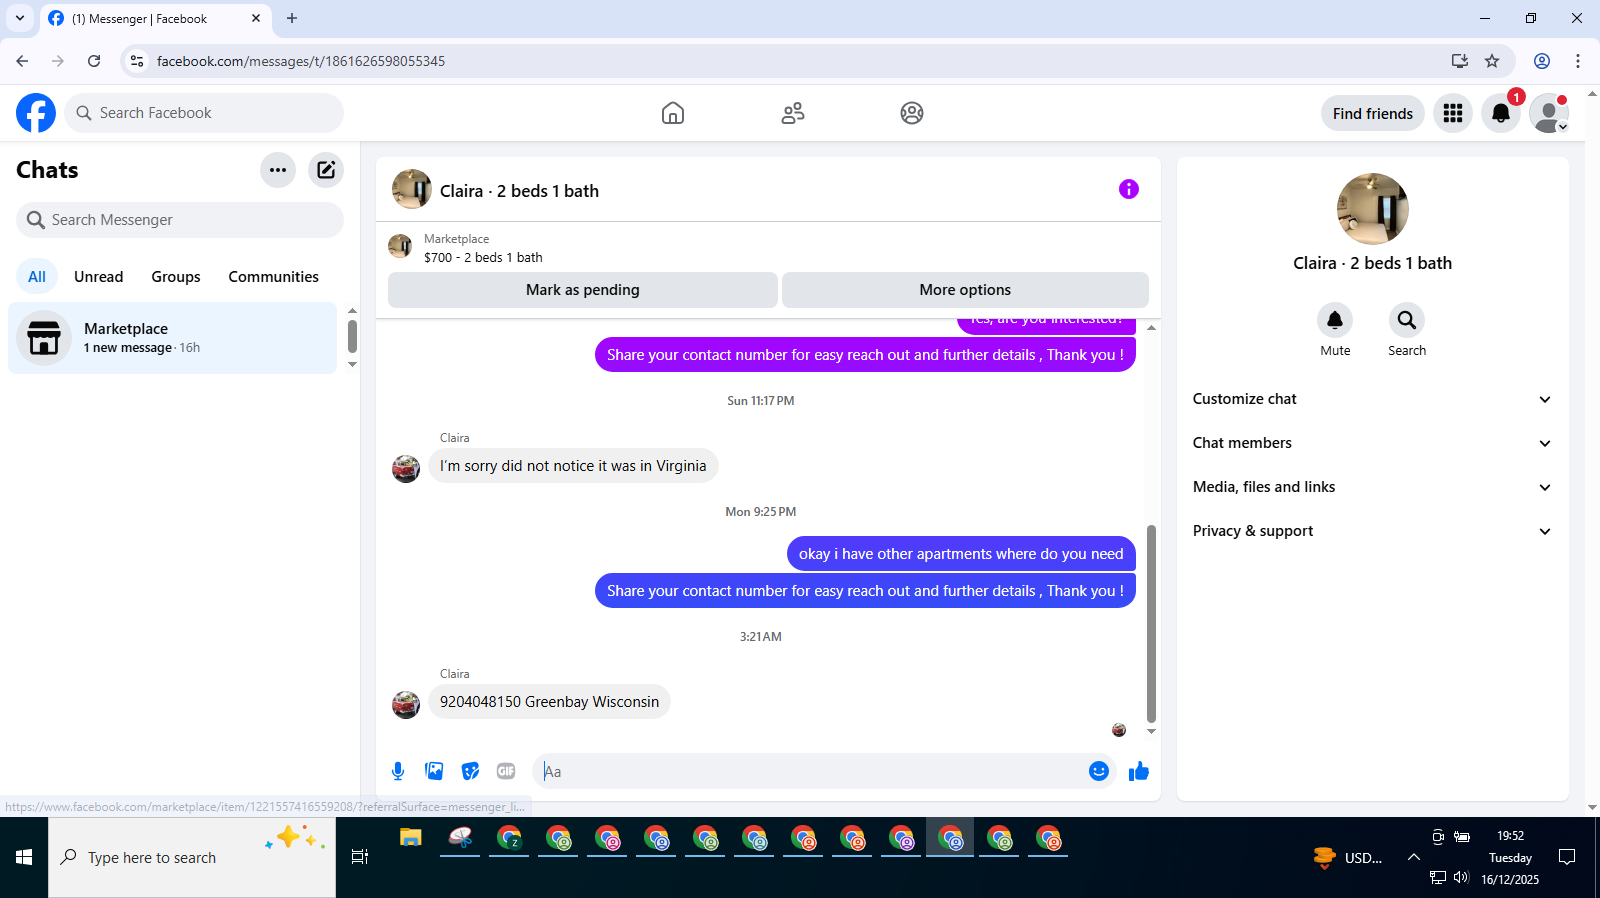Image resolution: width=1600 pixels, height=898 pixels.
Task: Open Chrome three-dot menu
Action: [x=1578, y=61]
